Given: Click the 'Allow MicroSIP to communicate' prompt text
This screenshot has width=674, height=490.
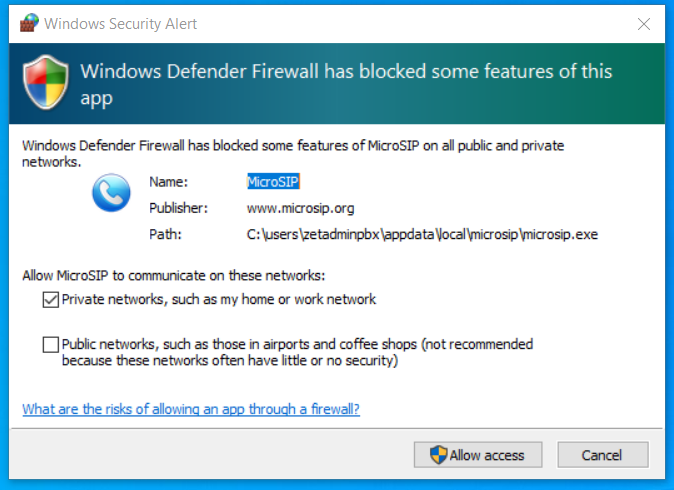Looking at the screenshot, I should point(174,275).
